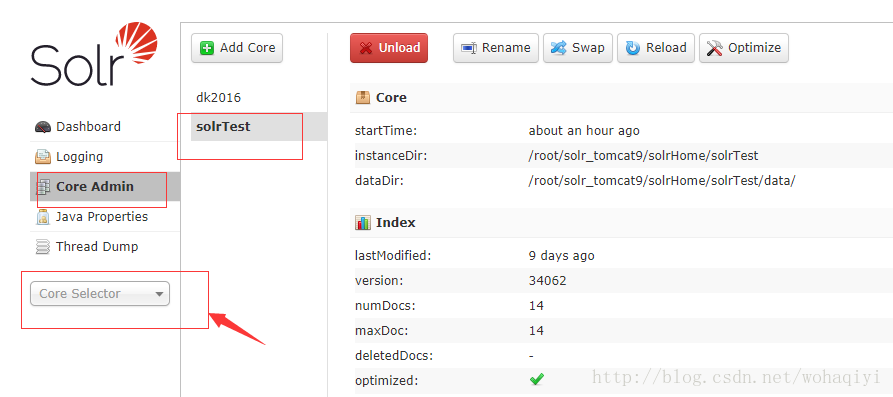Click the deletedDocs label
893x397 pixels.
tap(394, 356)
